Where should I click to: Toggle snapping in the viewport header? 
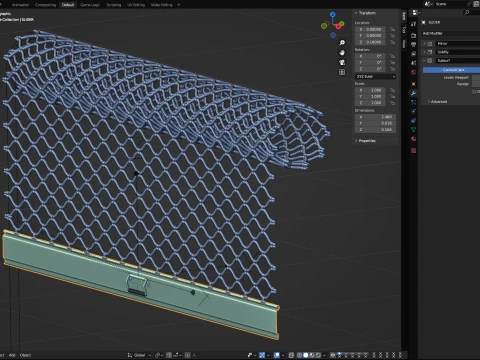(169, 355)
